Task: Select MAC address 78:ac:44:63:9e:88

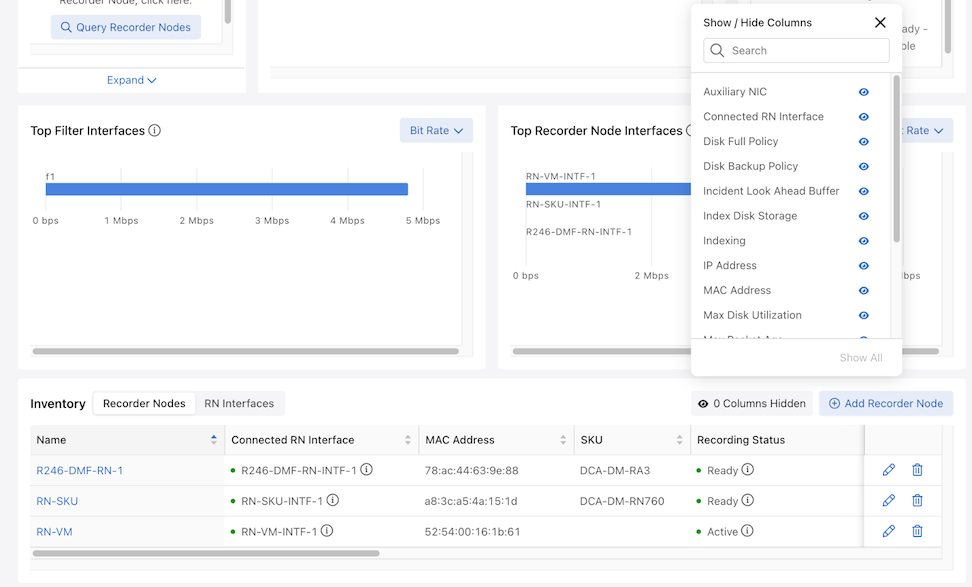Action: pos(471,470)
